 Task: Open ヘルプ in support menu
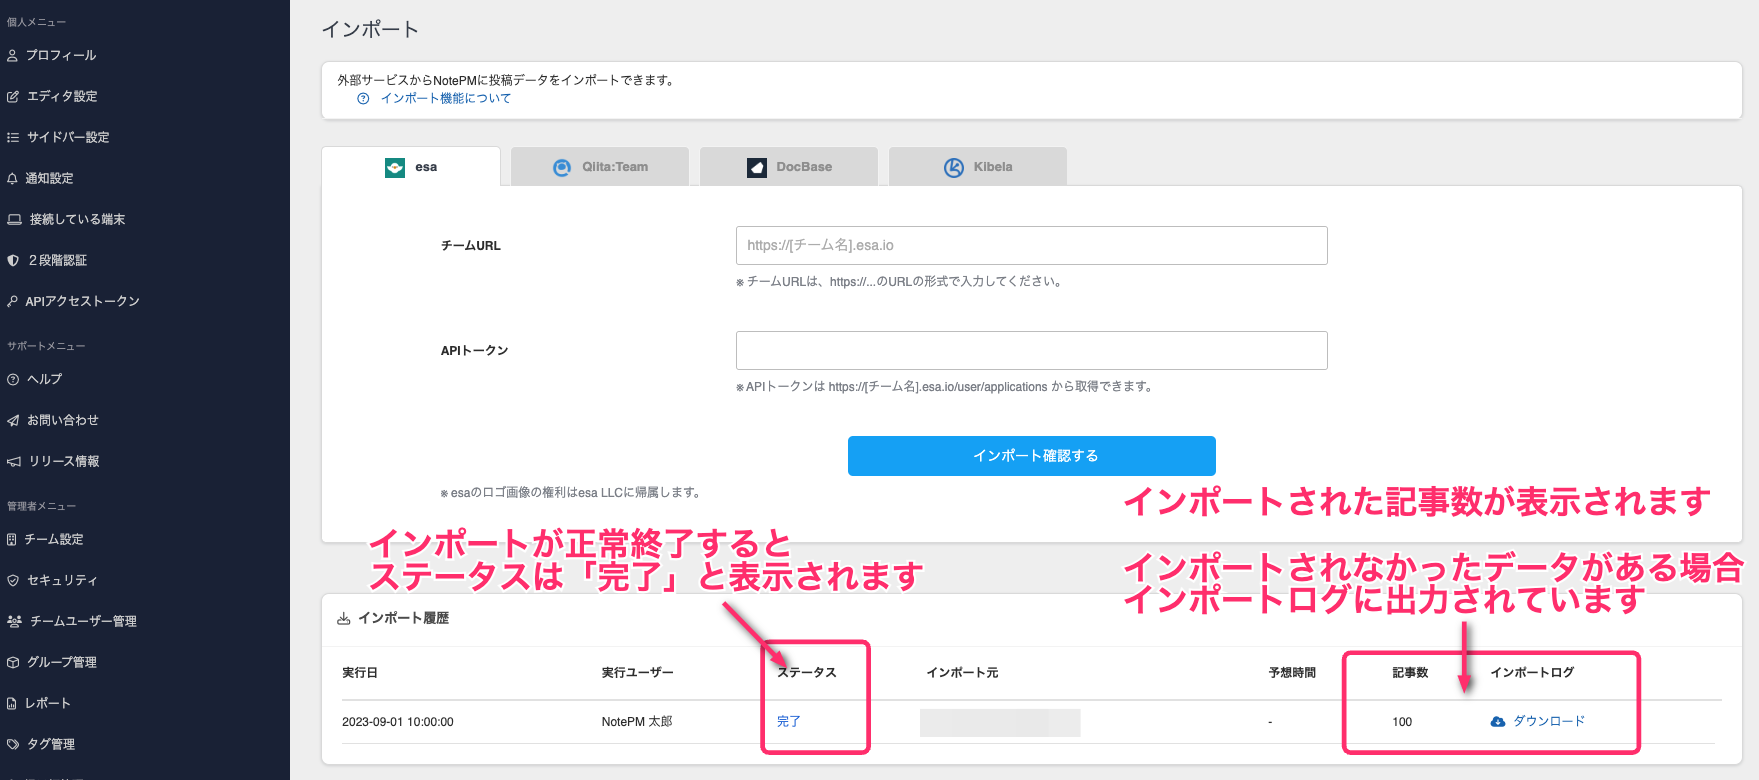[x=44, y=379]
